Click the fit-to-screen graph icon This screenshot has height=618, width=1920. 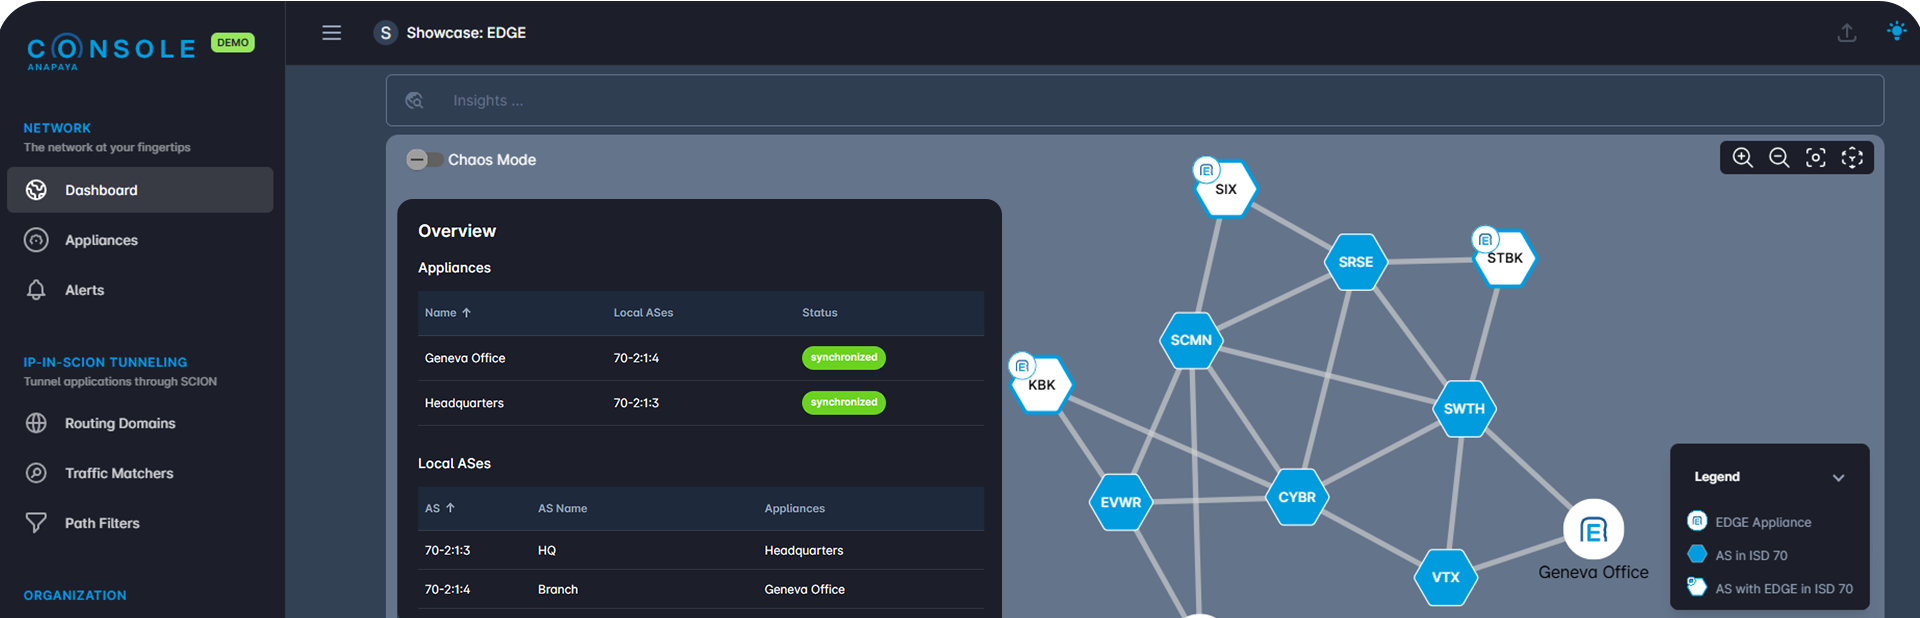pos(1852,158)
